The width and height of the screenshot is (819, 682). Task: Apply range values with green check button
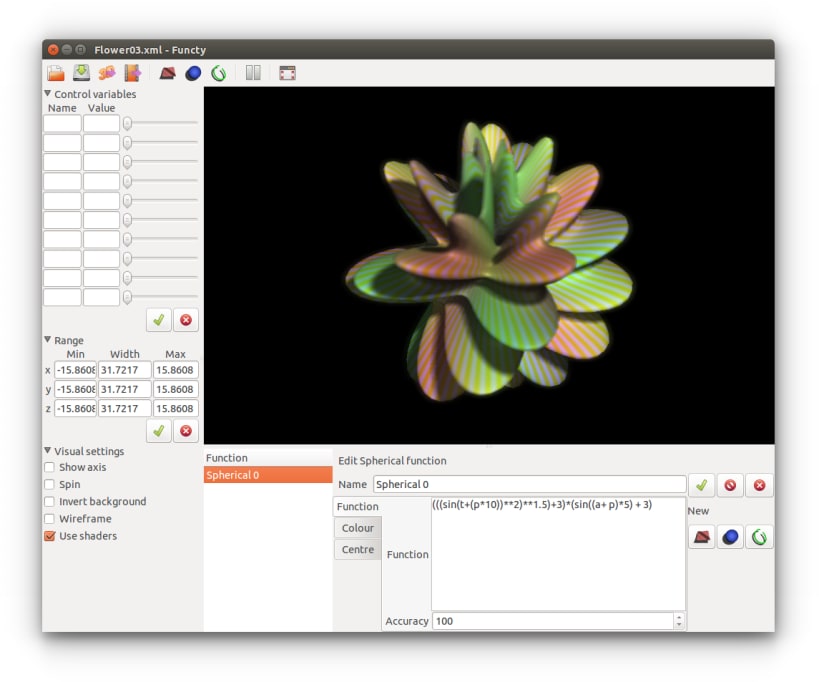[x=159, y=431]
